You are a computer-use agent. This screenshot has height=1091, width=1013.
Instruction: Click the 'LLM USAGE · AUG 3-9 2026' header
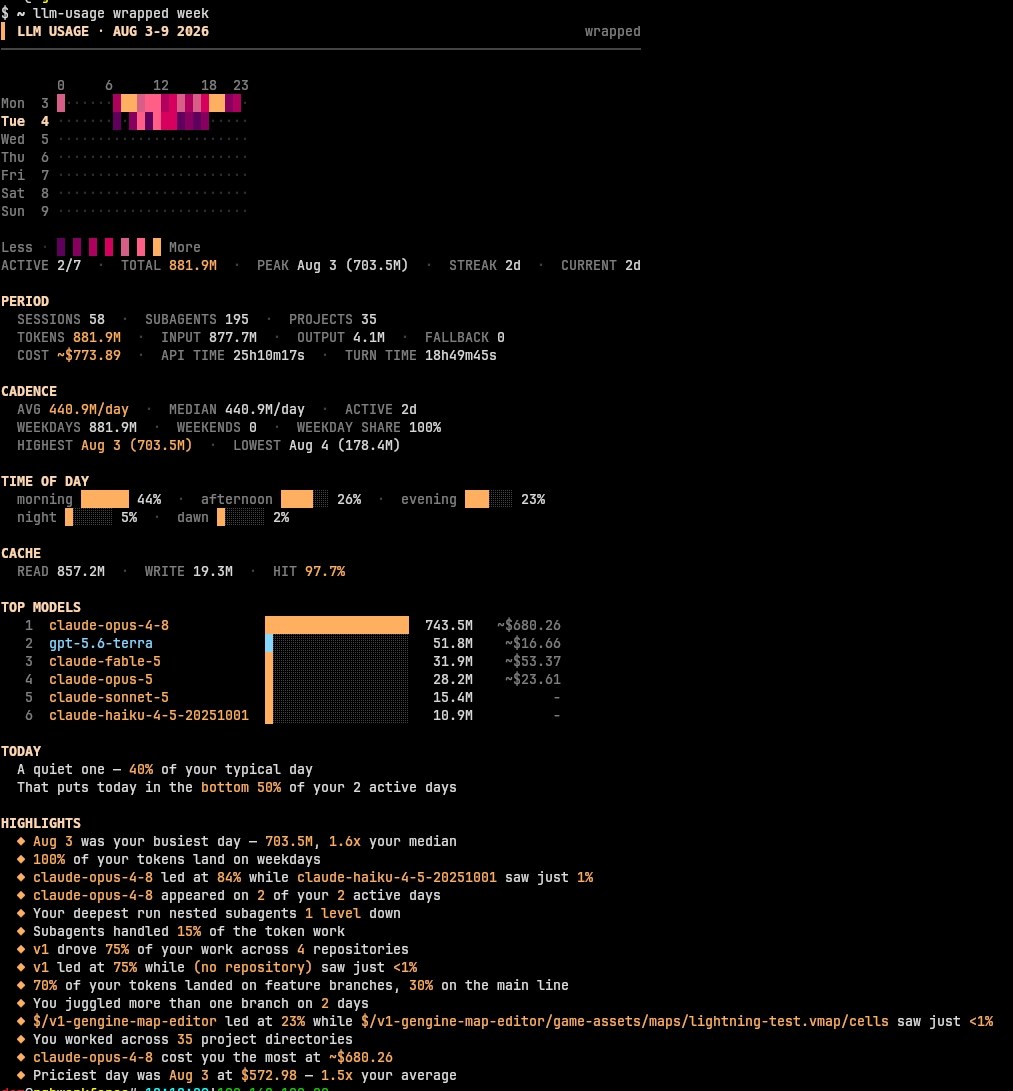click(x=113, y=31)
